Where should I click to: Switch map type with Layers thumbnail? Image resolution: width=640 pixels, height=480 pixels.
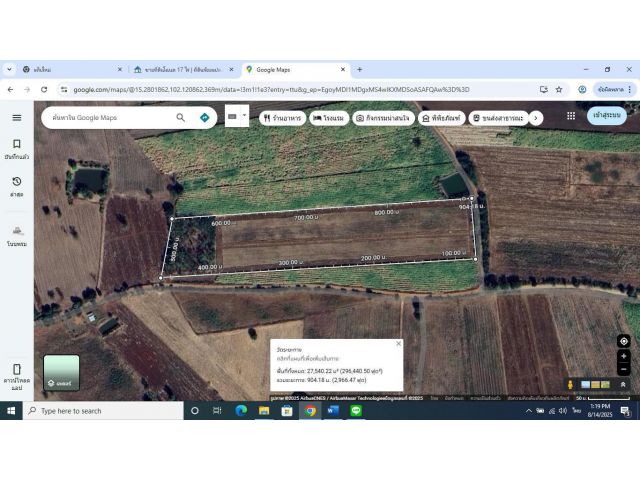click(61, 373)
